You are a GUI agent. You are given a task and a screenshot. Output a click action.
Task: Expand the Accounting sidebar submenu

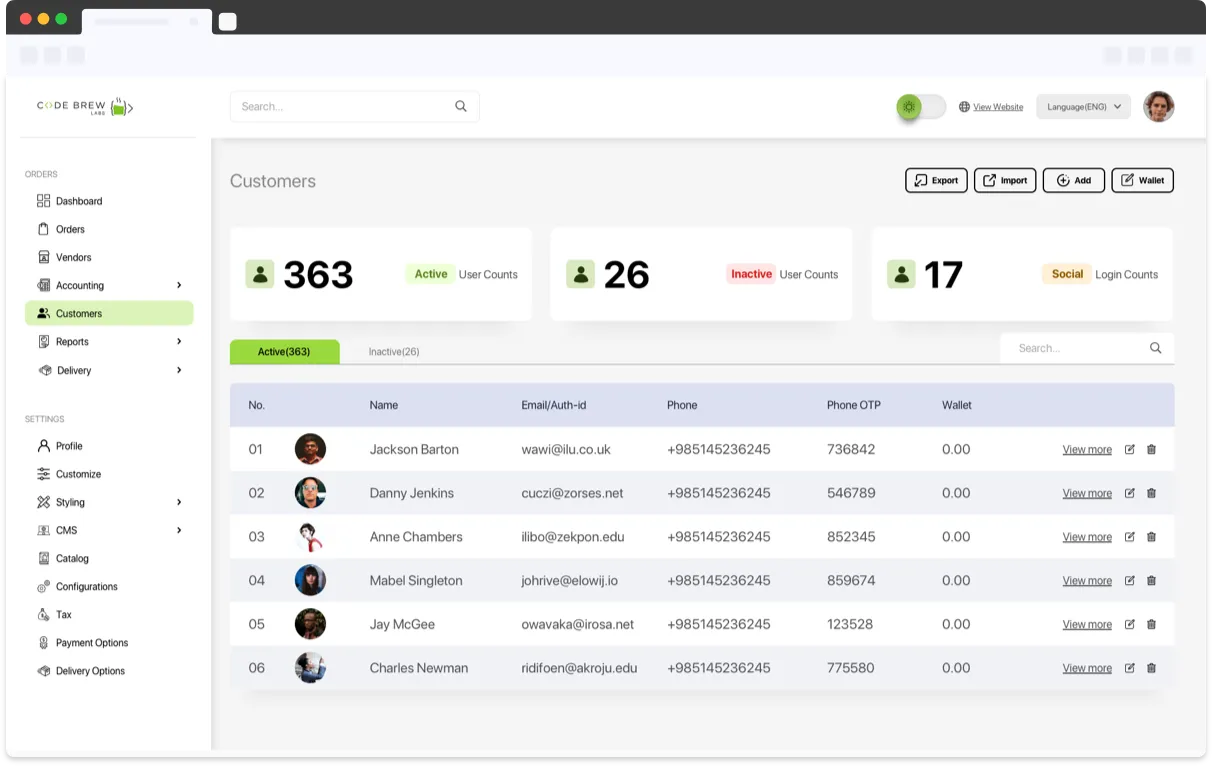coord(179,285)
